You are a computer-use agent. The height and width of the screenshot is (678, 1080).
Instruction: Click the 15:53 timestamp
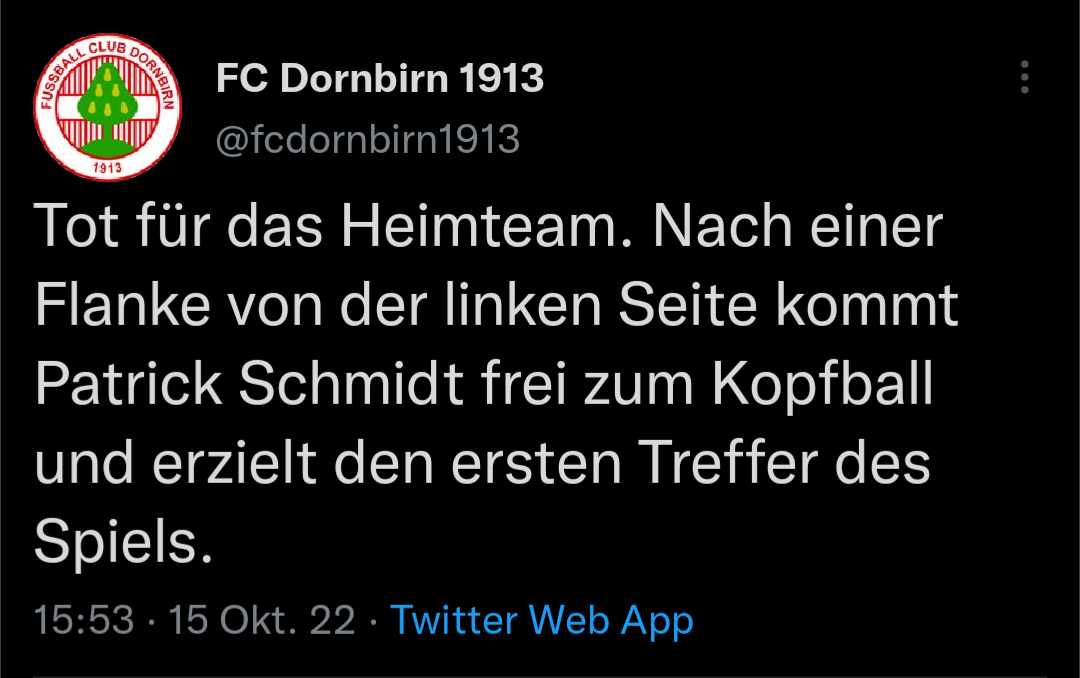pyautogui.click(x=84, y=619)
